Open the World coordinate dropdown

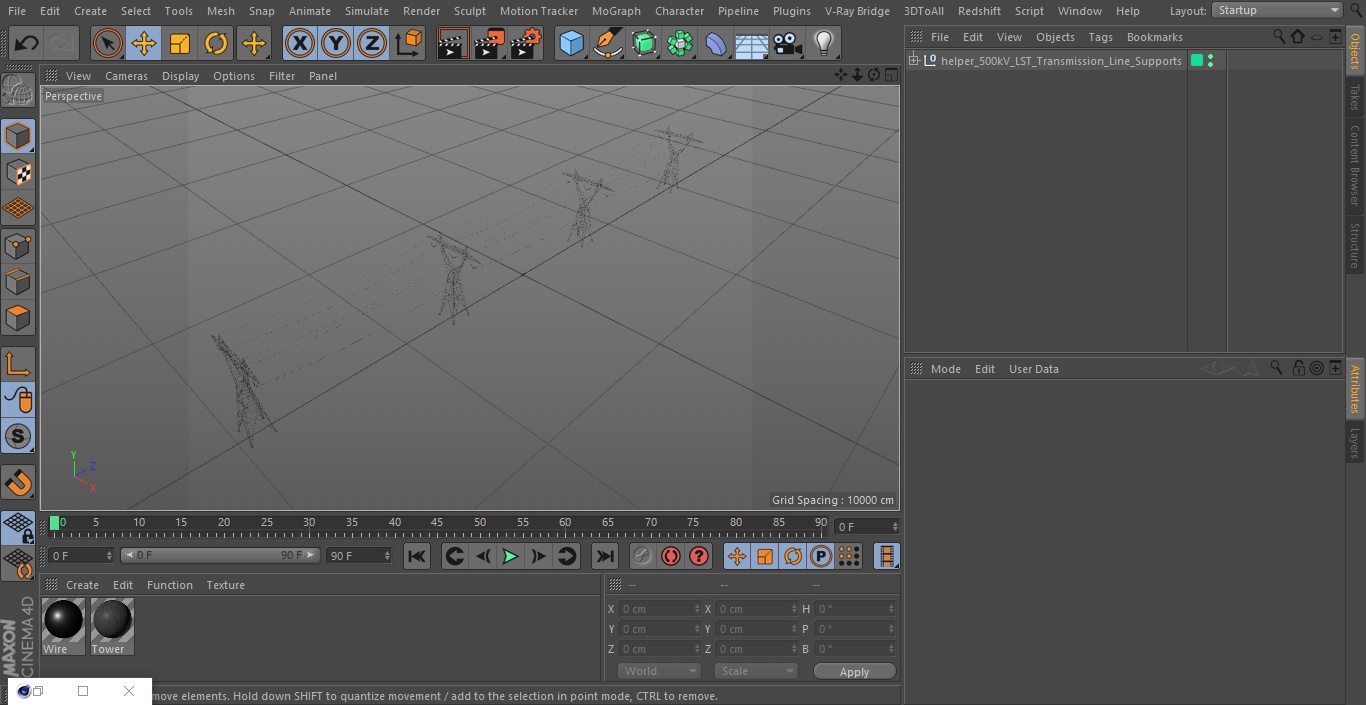(659, 671)
